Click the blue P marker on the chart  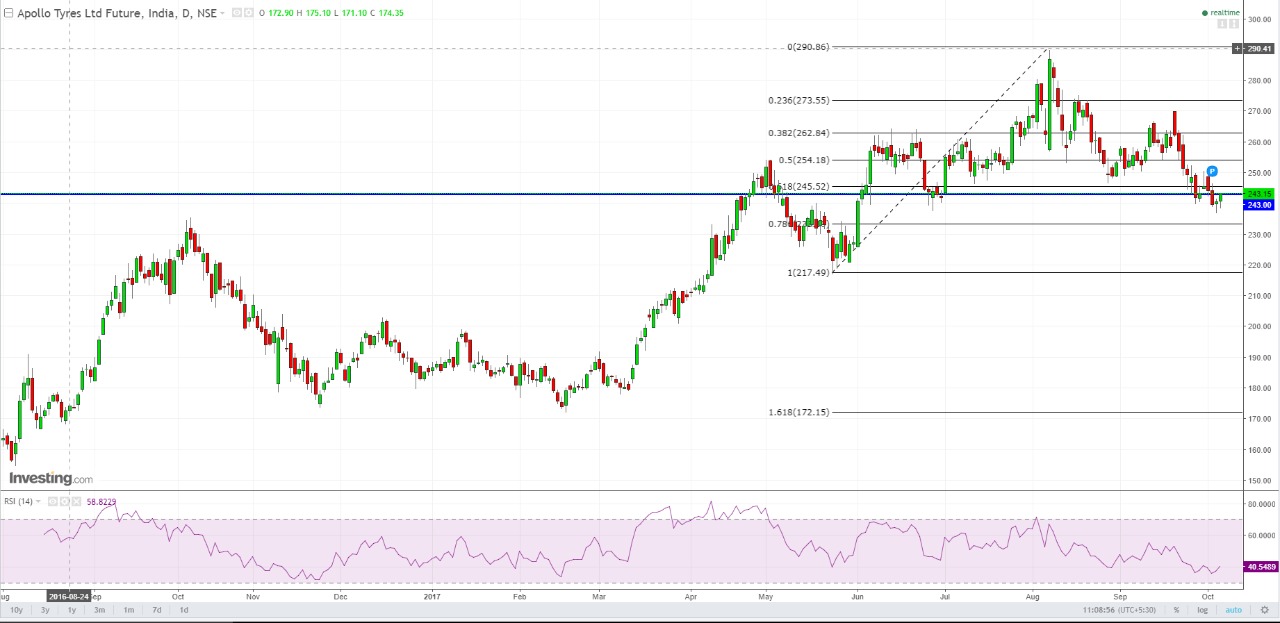(x=1212, y=171)
